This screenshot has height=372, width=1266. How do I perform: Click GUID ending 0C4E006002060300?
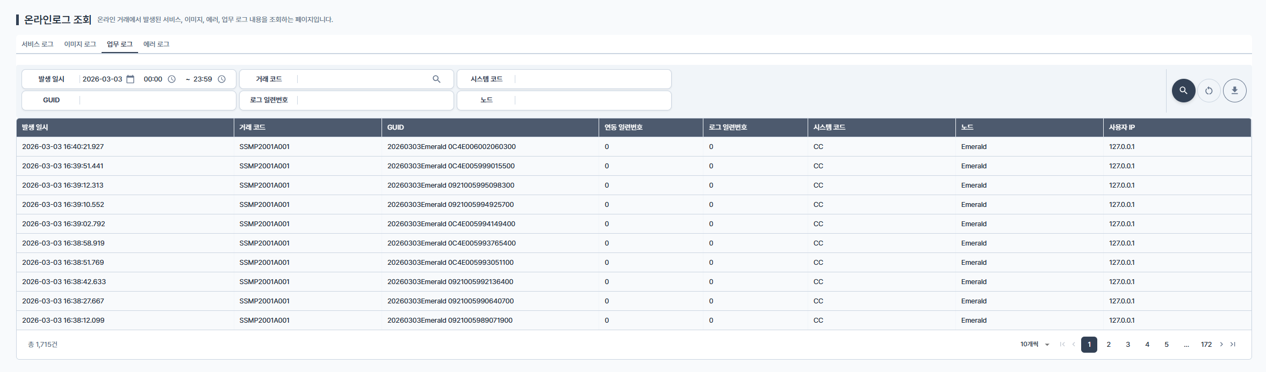451,147
